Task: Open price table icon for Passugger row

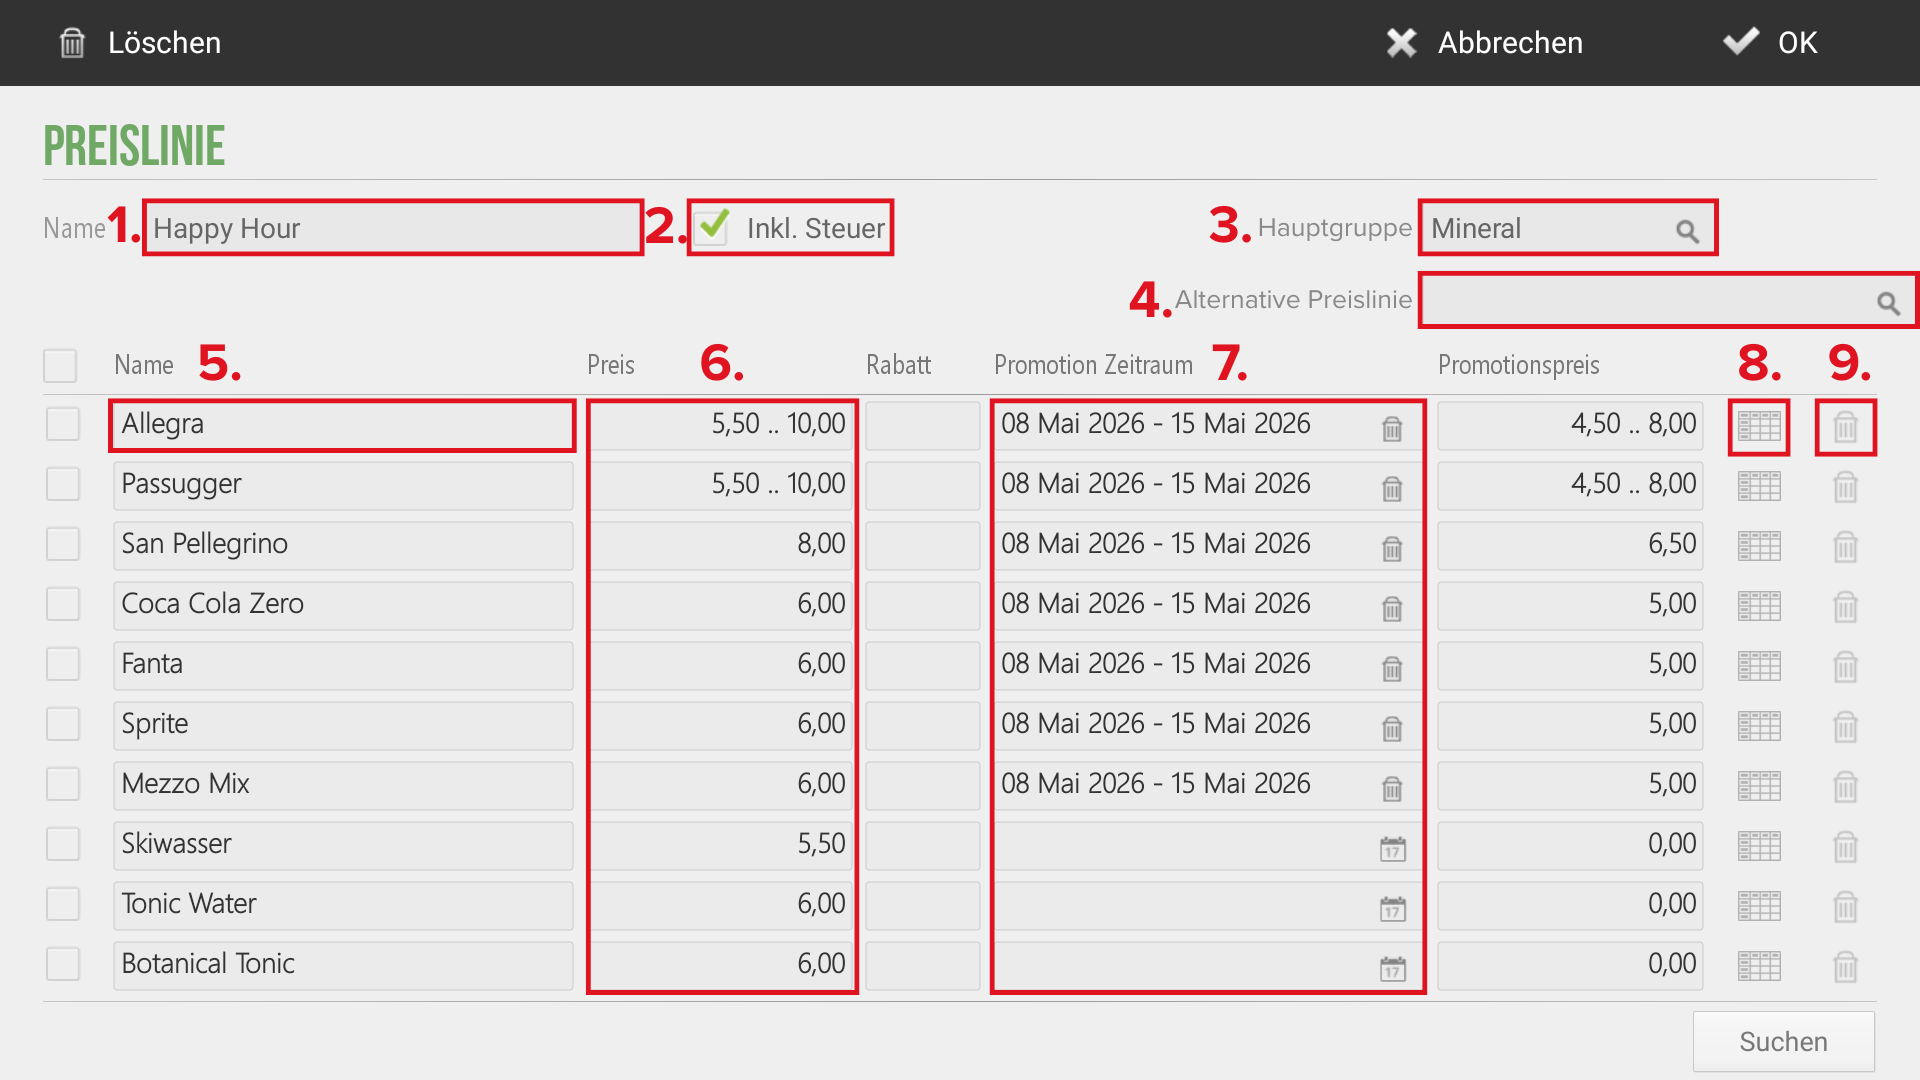Action: [1759, 487]
